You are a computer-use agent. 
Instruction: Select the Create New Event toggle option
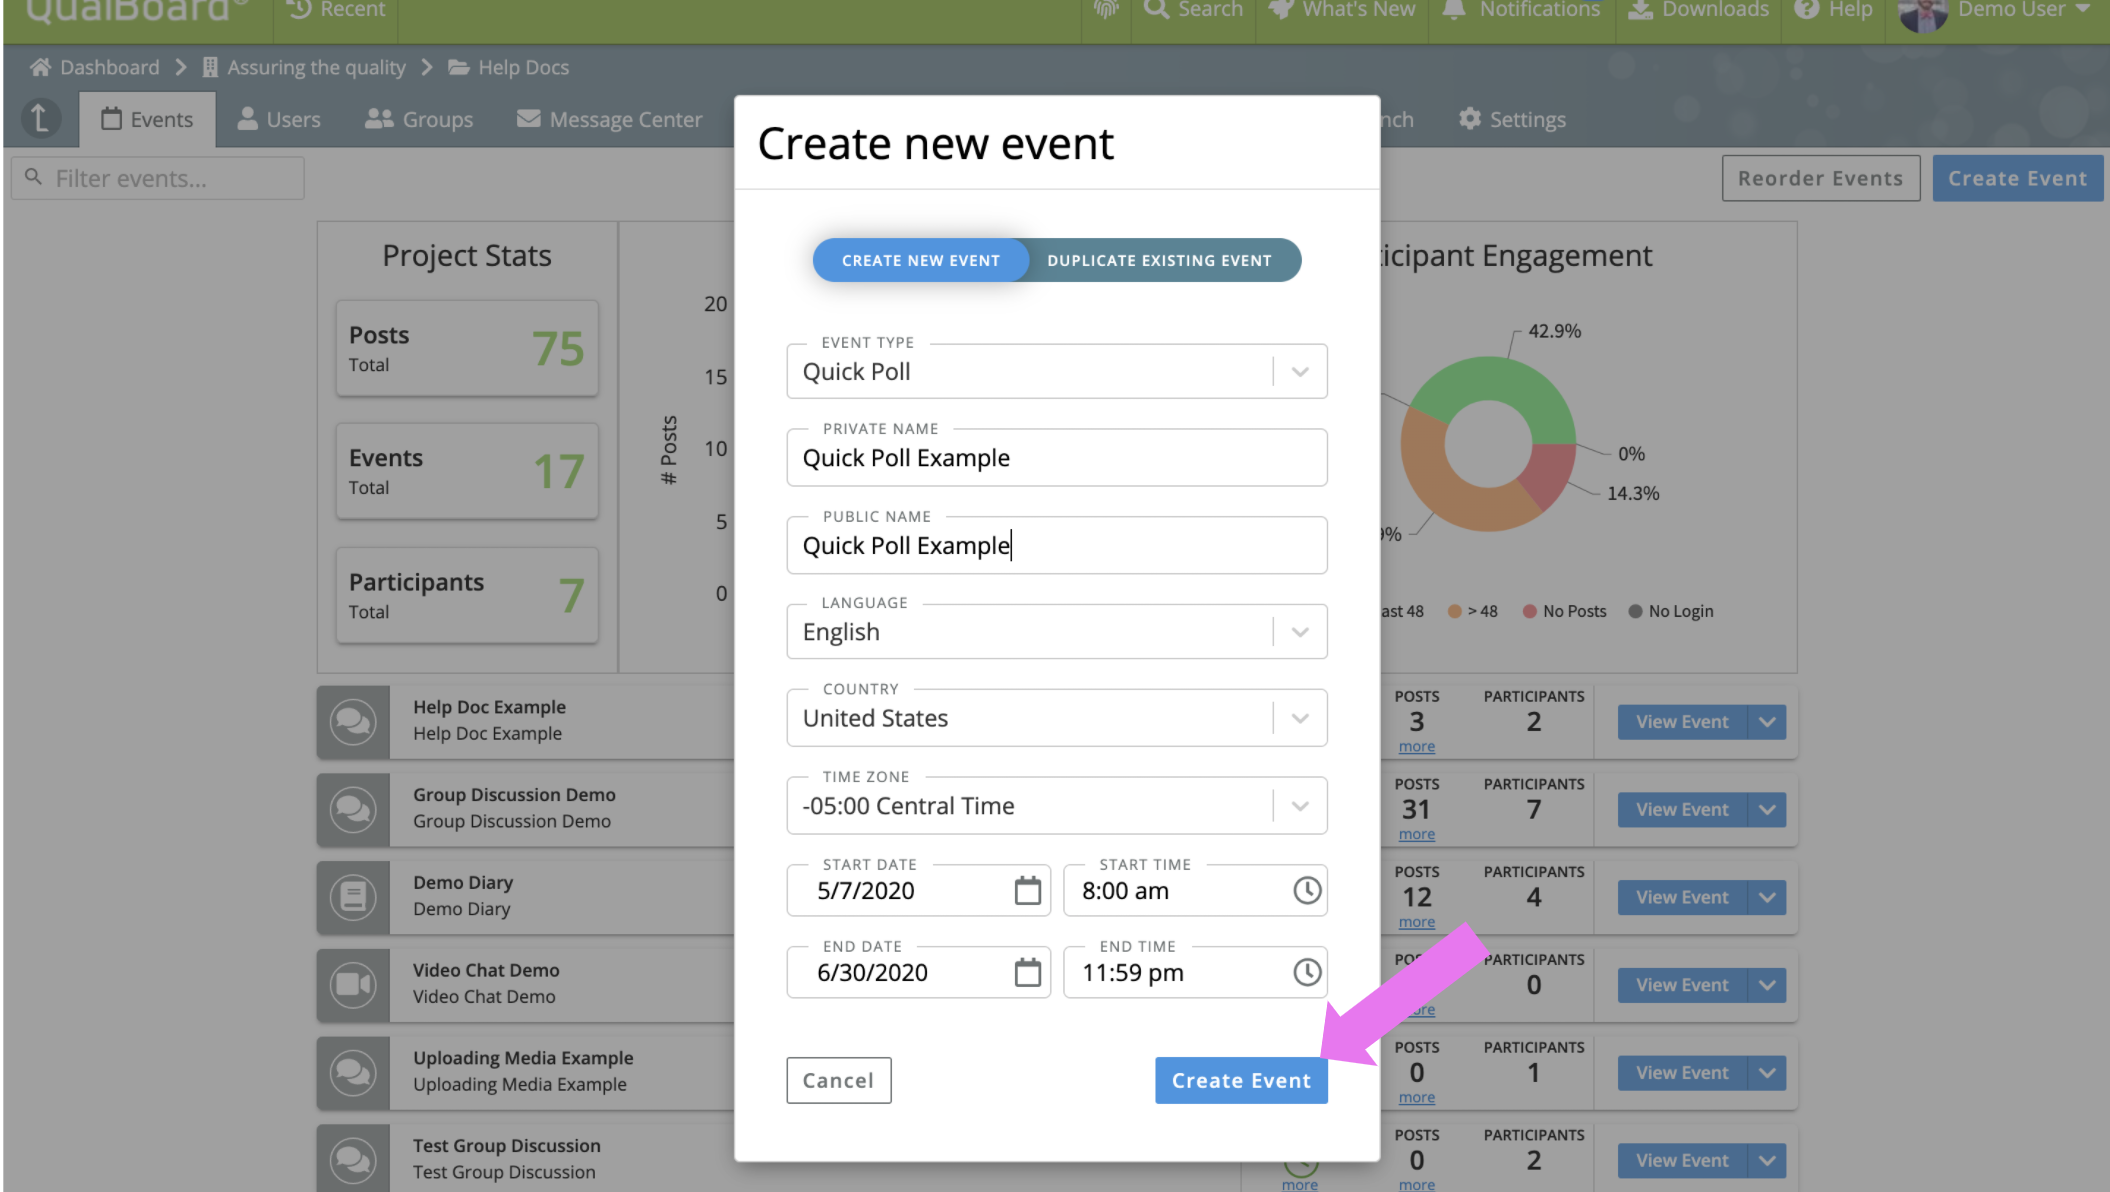point(920,260)
